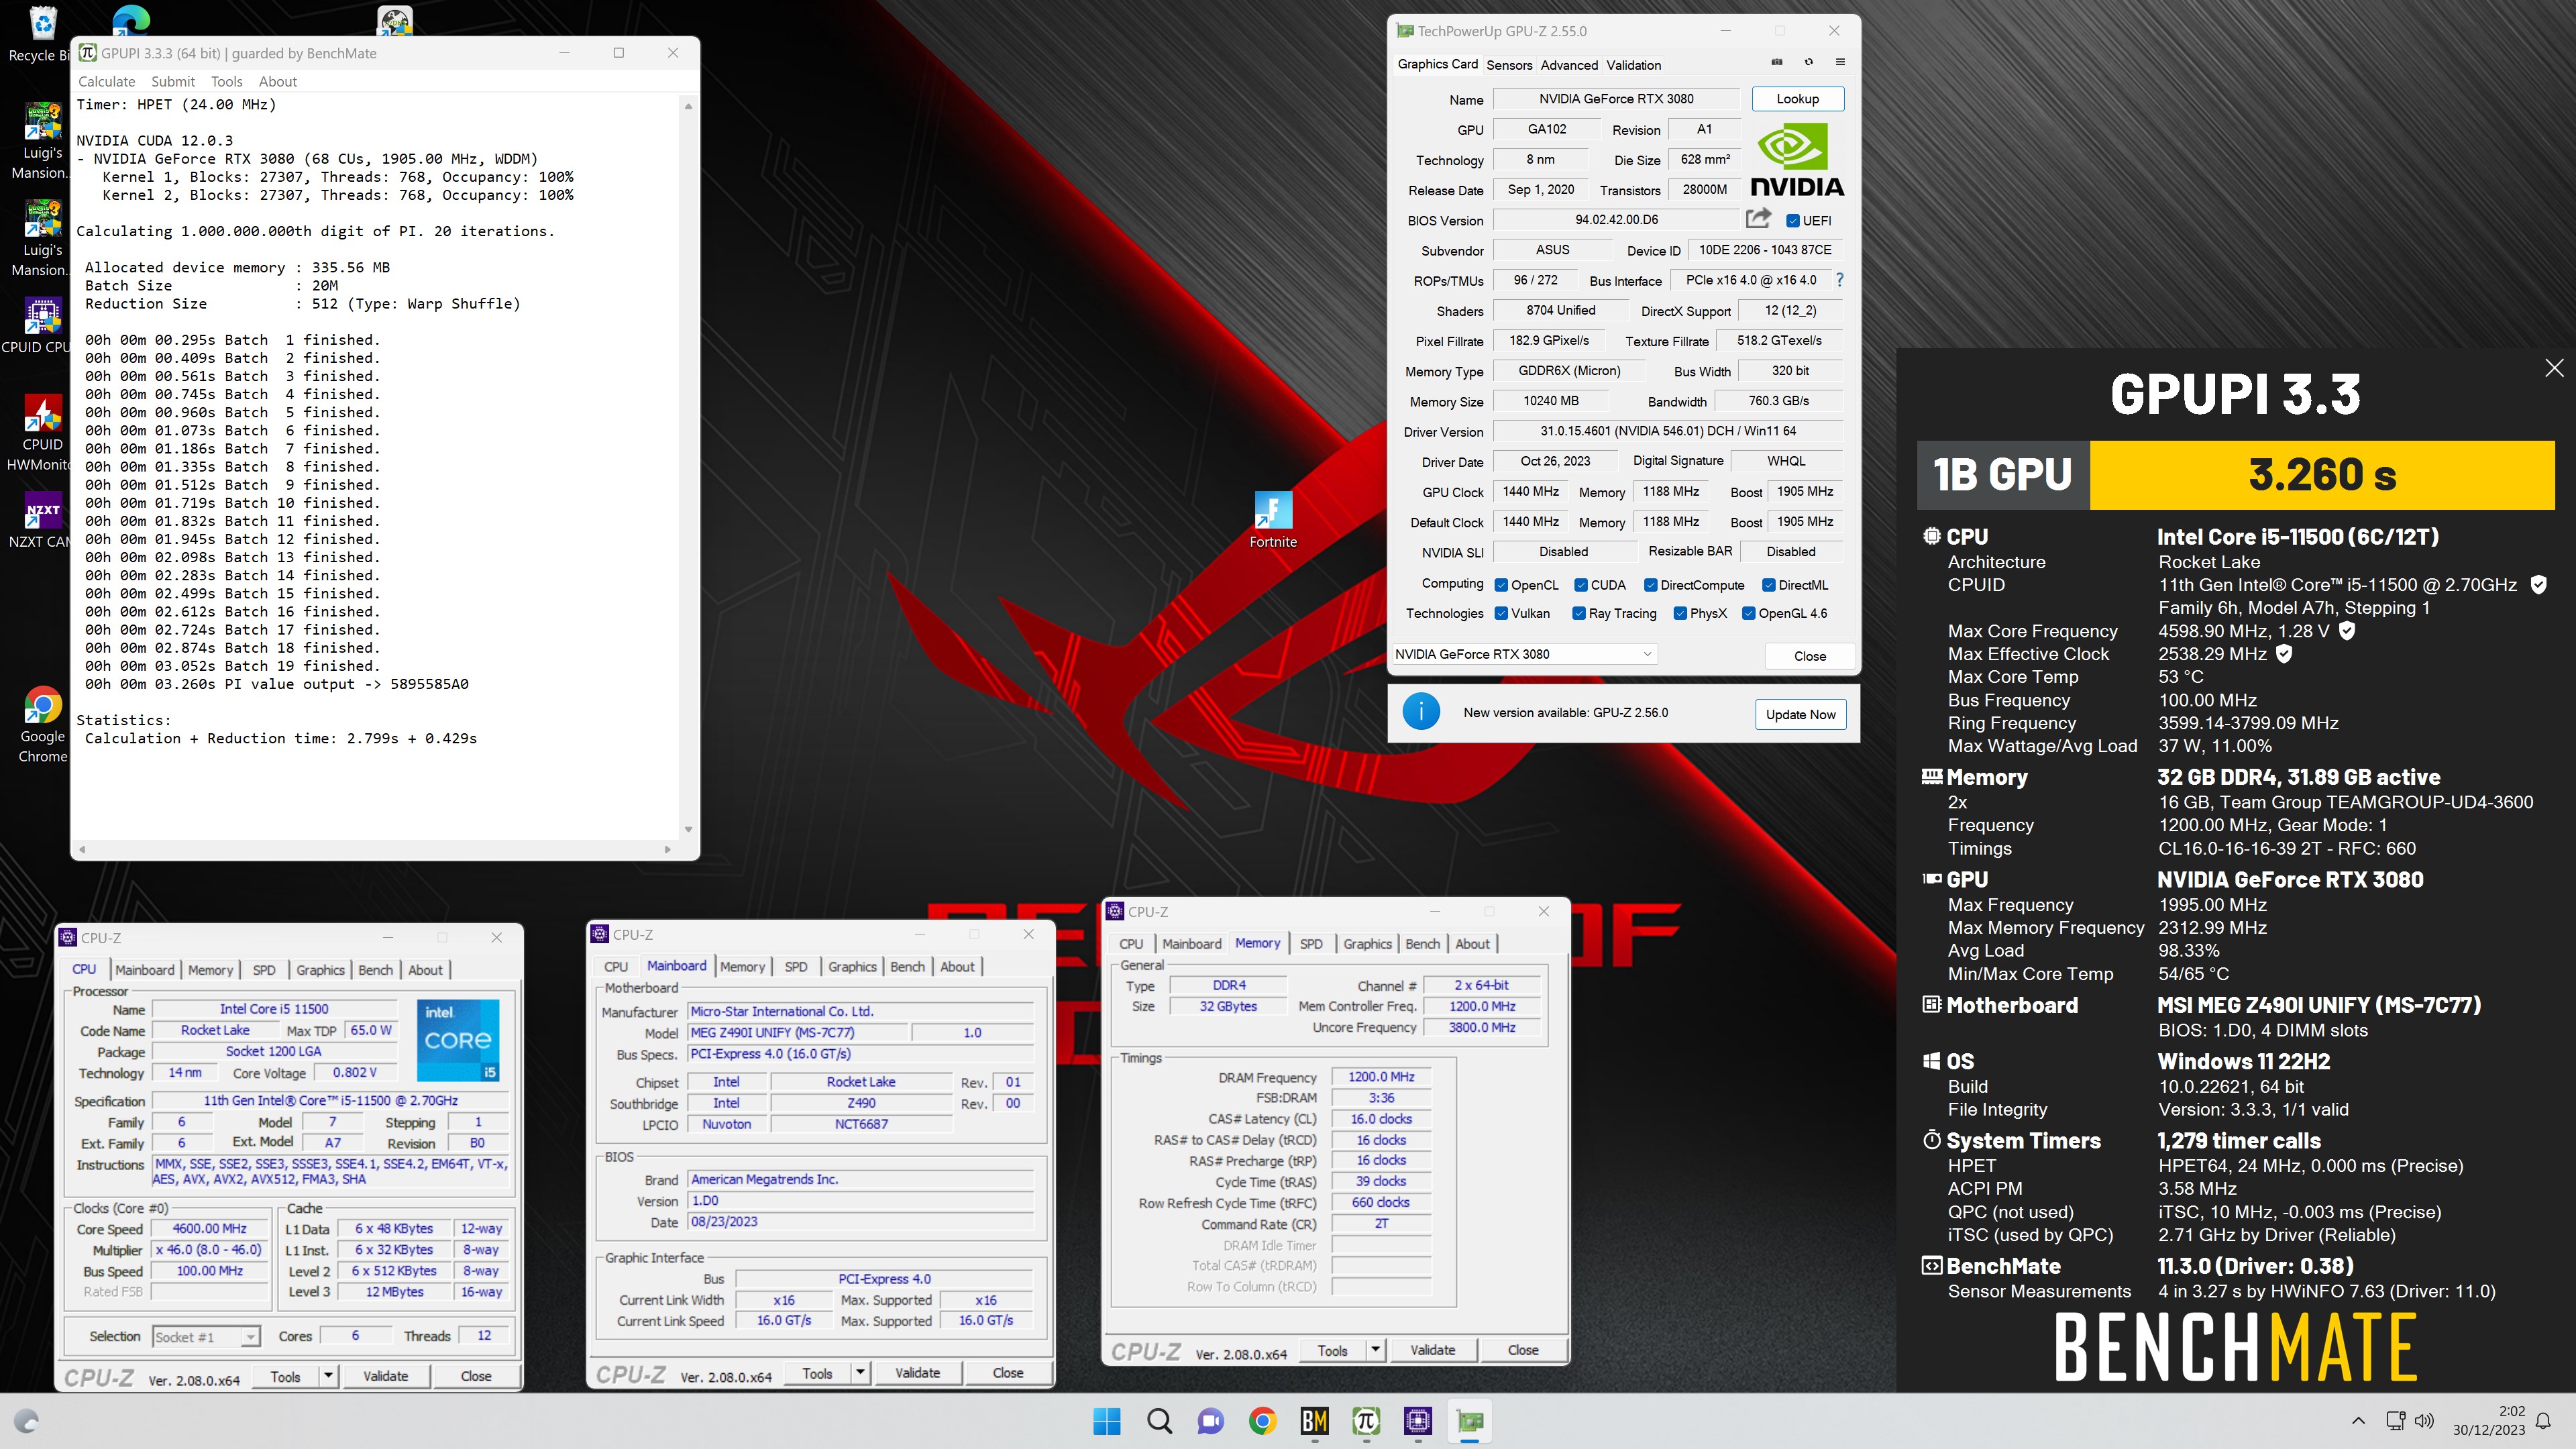The image size is (2576, 1449).
Task: Toggle the OpenGL 4.6 checkbox
Action: 1749,613
